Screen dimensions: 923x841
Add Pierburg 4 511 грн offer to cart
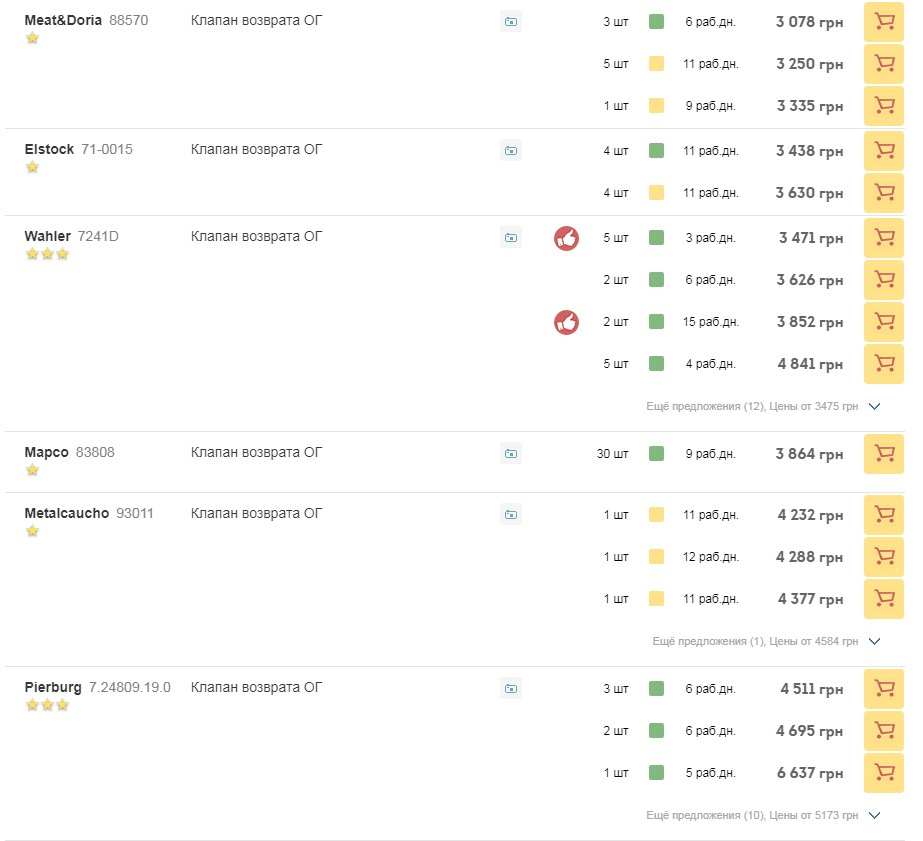coord(883,689)
